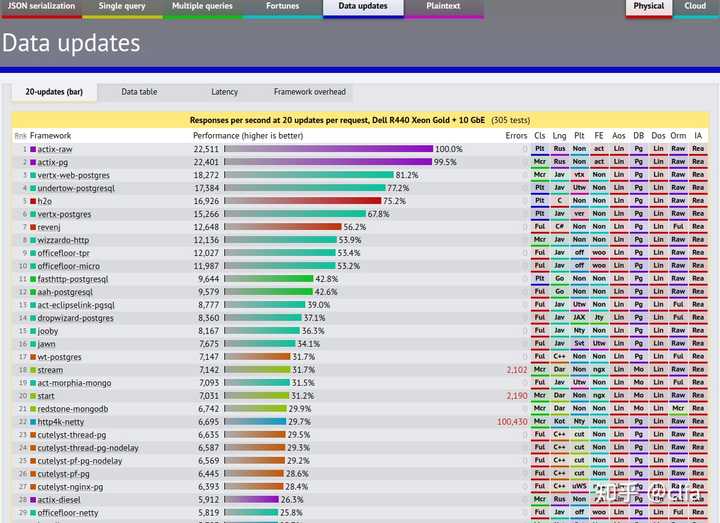Click the 2,102 errors value for stream

click(x=517, y=370)
